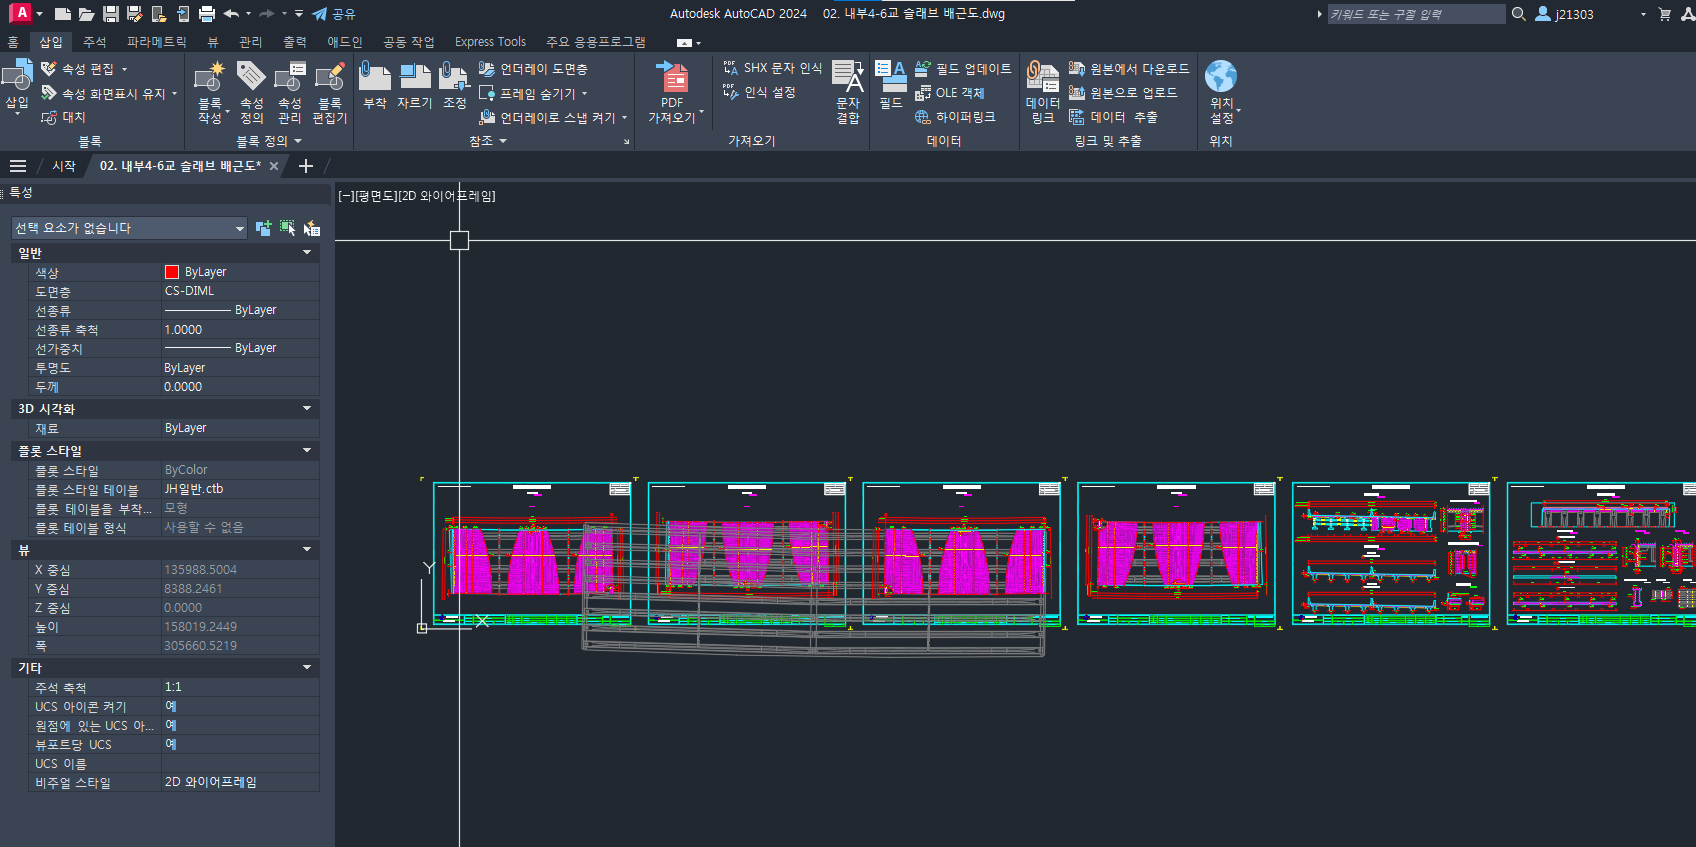Click the Redo arrow icon

266,14
